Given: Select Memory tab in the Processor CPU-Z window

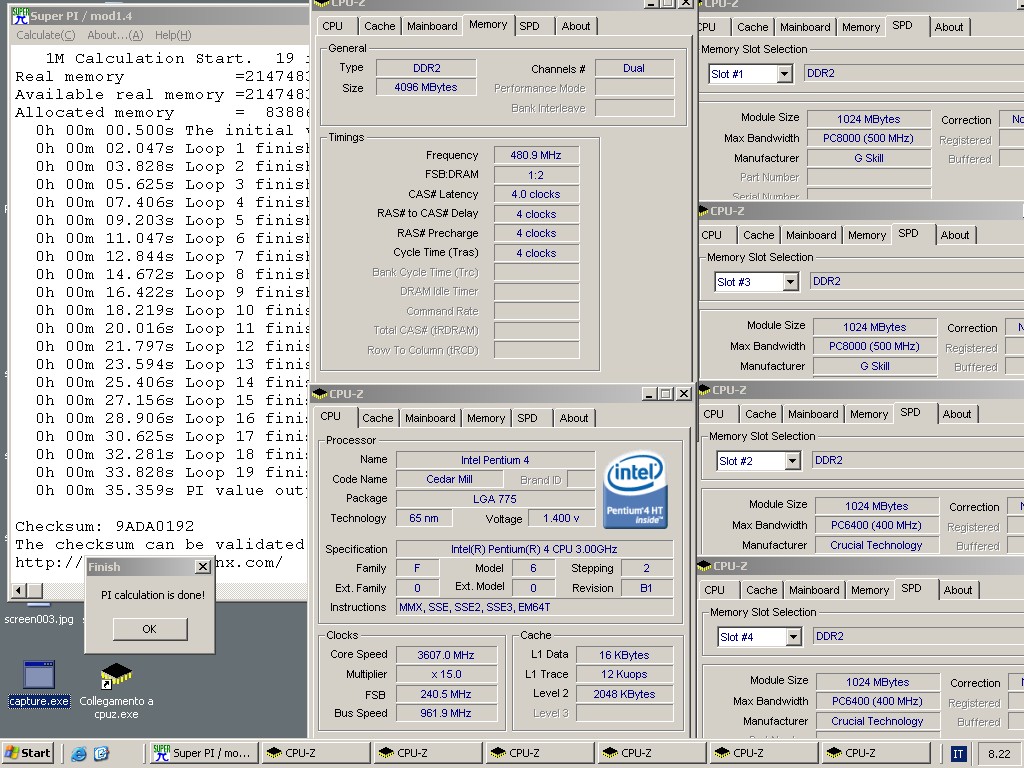Looking at the screenshot, I should pyautogui.click(x=486, y=418).
